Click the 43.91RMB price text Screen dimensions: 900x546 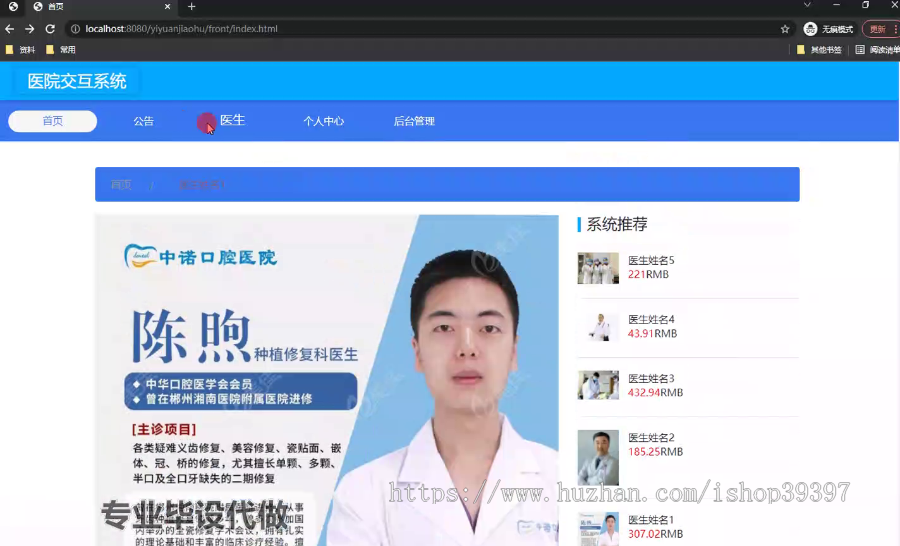click(x=652, y=334)
